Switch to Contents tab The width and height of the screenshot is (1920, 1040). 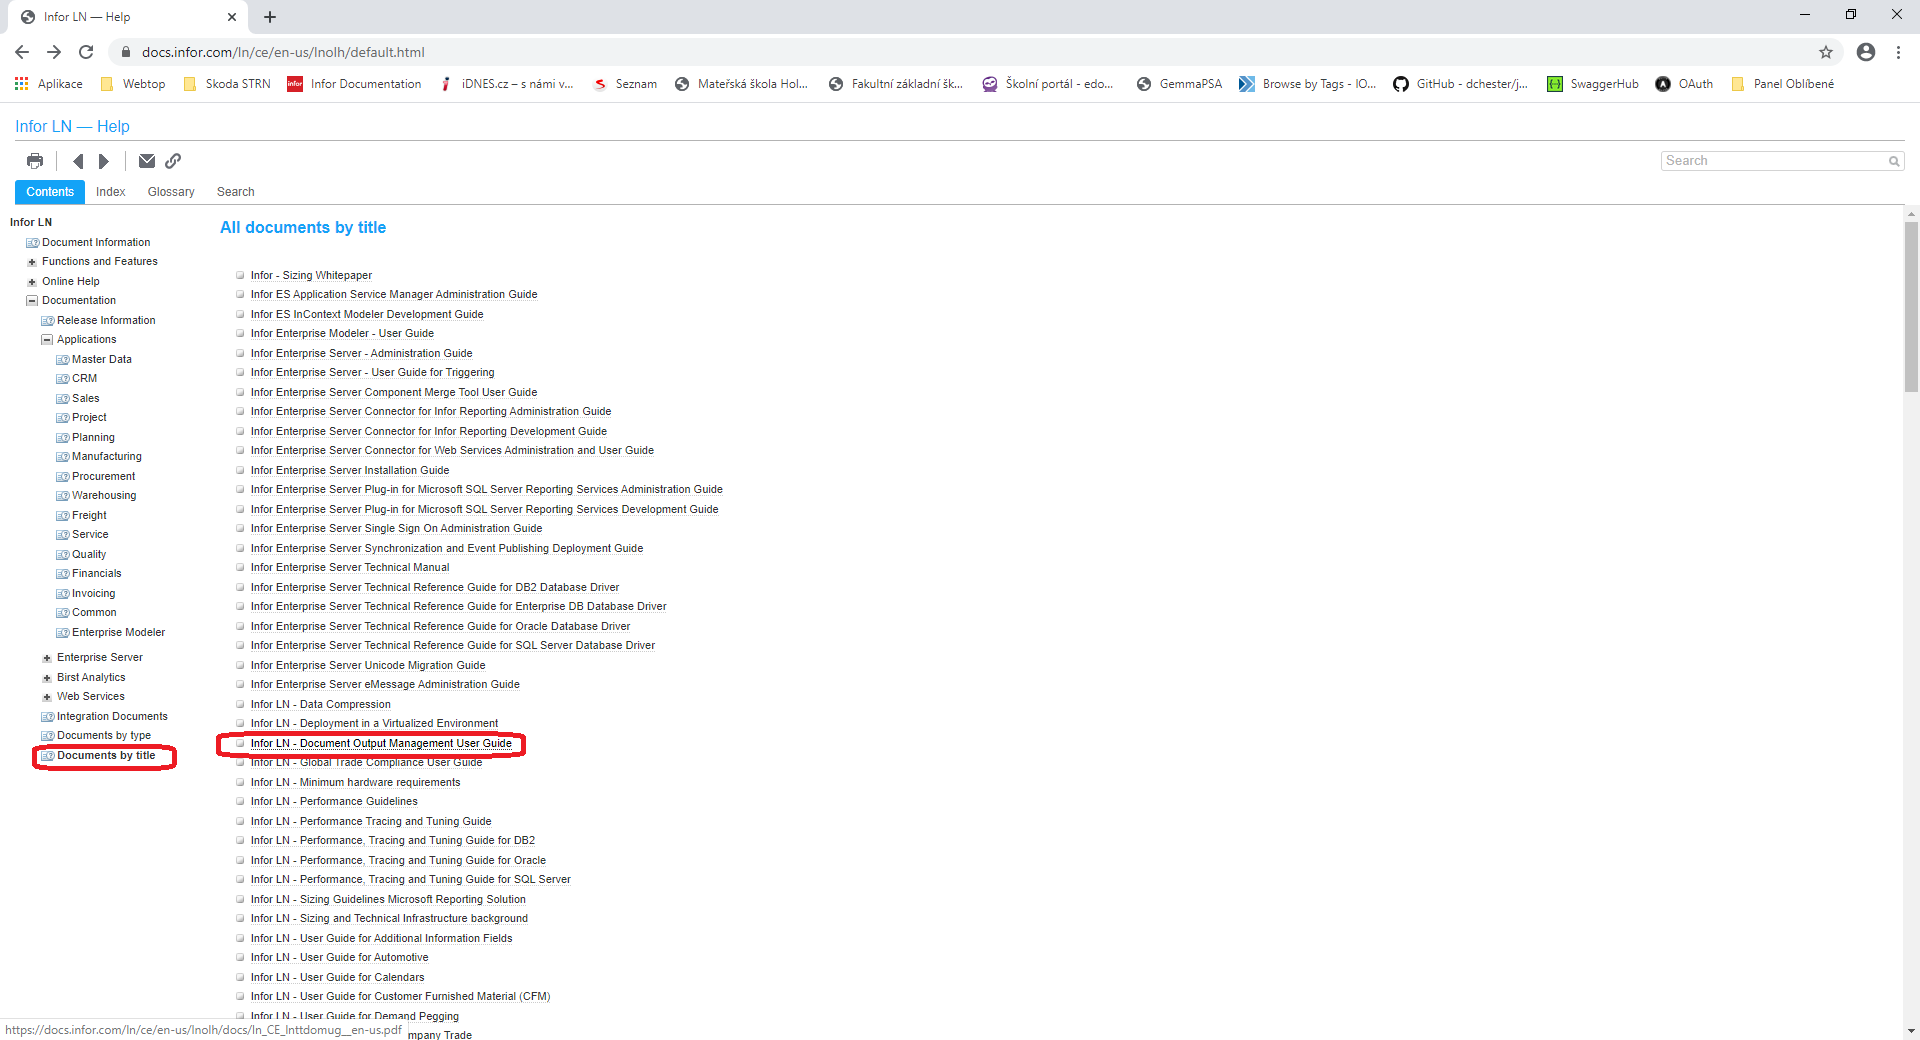click(50, 192)
